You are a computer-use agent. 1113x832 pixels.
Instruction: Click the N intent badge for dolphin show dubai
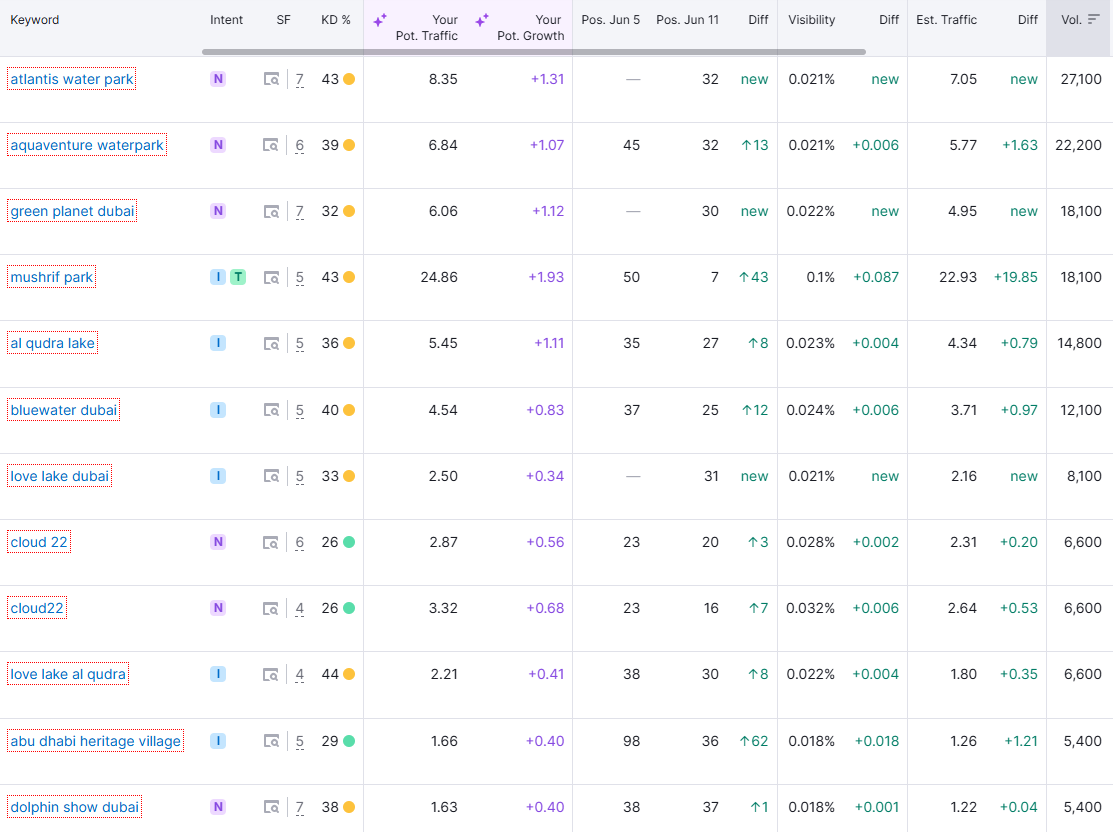(218, 806)
